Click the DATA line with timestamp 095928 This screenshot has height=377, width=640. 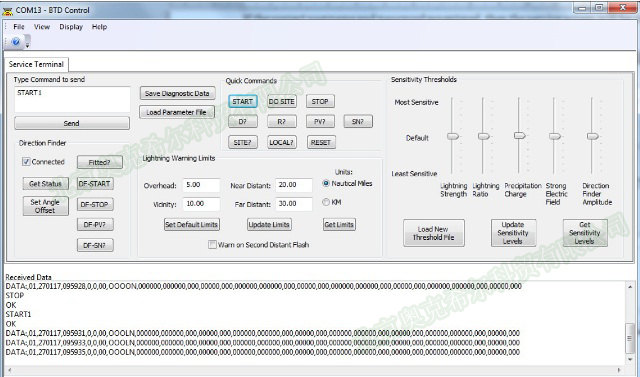coord(264,286)
